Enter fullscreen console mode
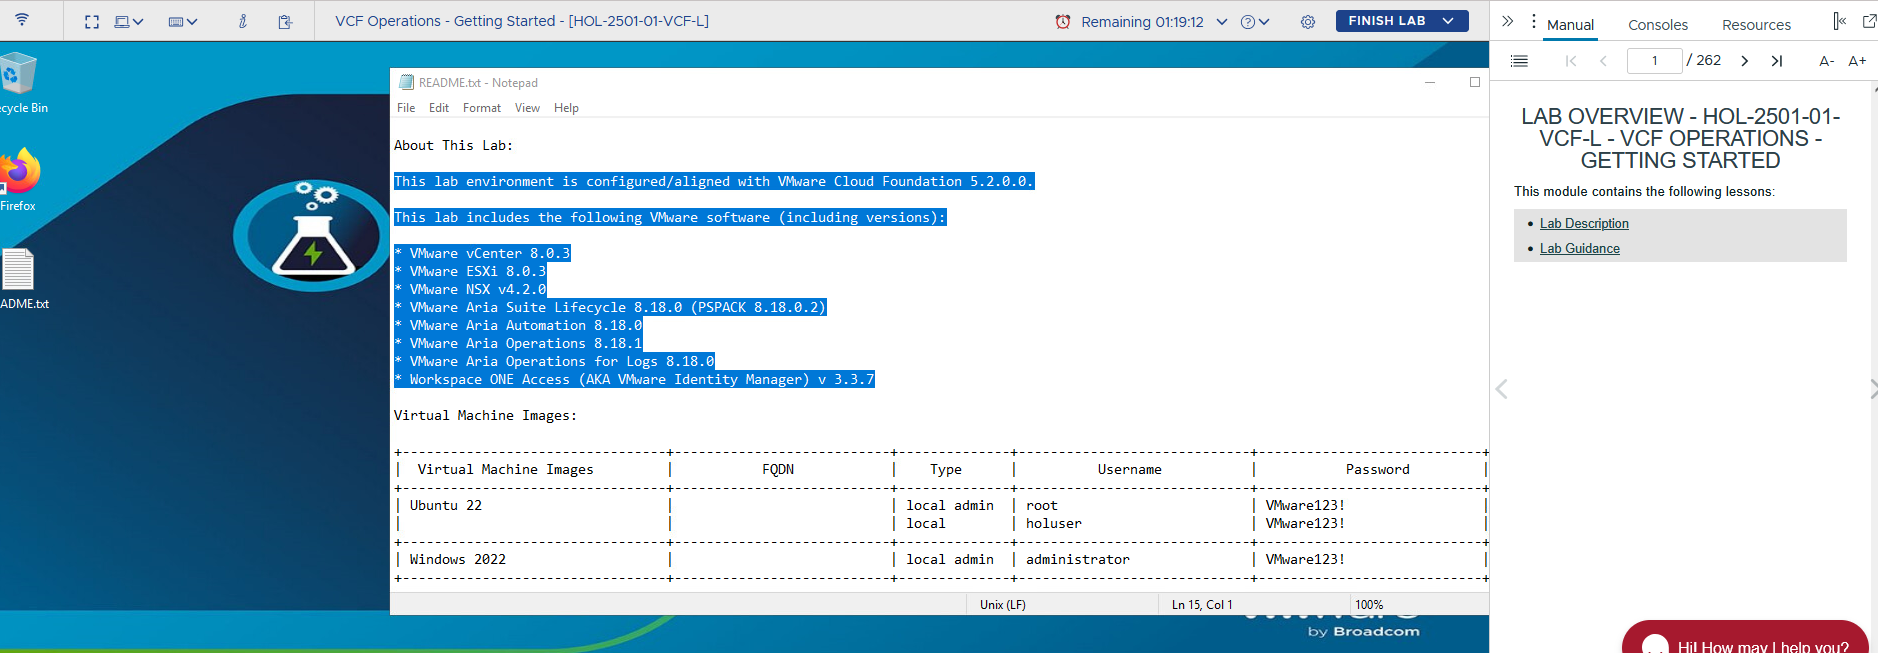This screenshot has width=1878, height=653. pos(92,21)
